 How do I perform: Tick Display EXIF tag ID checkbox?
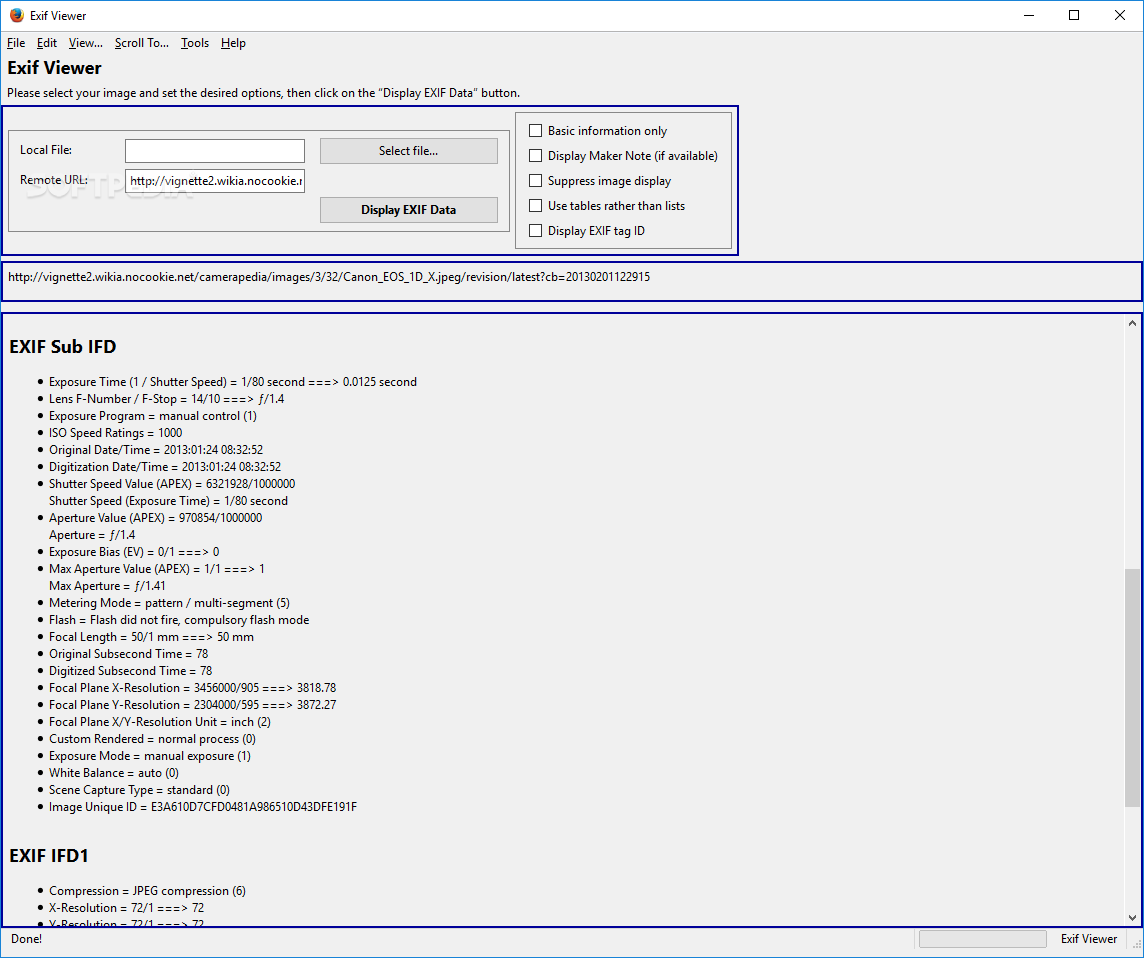tap(536, 231)
